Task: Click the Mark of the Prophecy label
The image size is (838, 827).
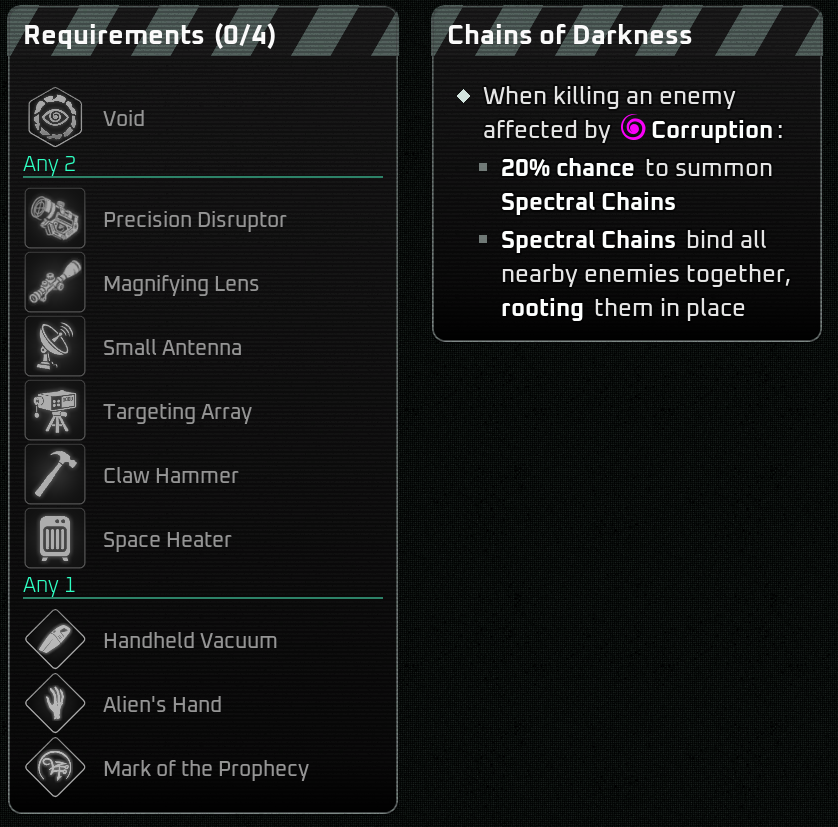Action: pos(206,769)
